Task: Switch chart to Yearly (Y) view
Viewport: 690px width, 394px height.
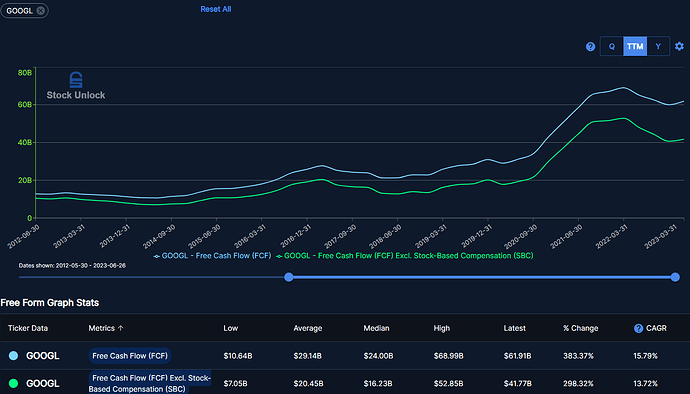Action: pos(658,46)
